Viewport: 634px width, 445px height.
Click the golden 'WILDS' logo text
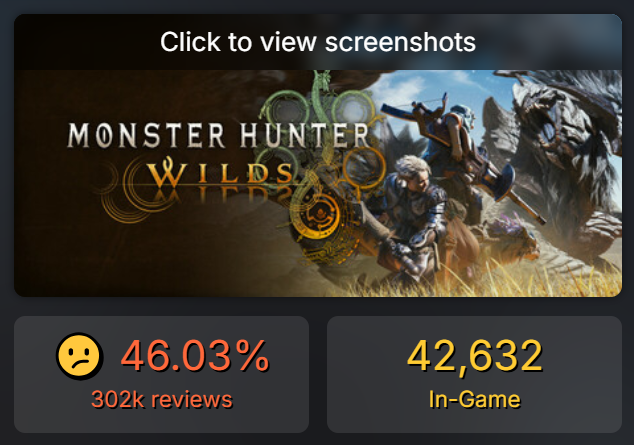220,174
